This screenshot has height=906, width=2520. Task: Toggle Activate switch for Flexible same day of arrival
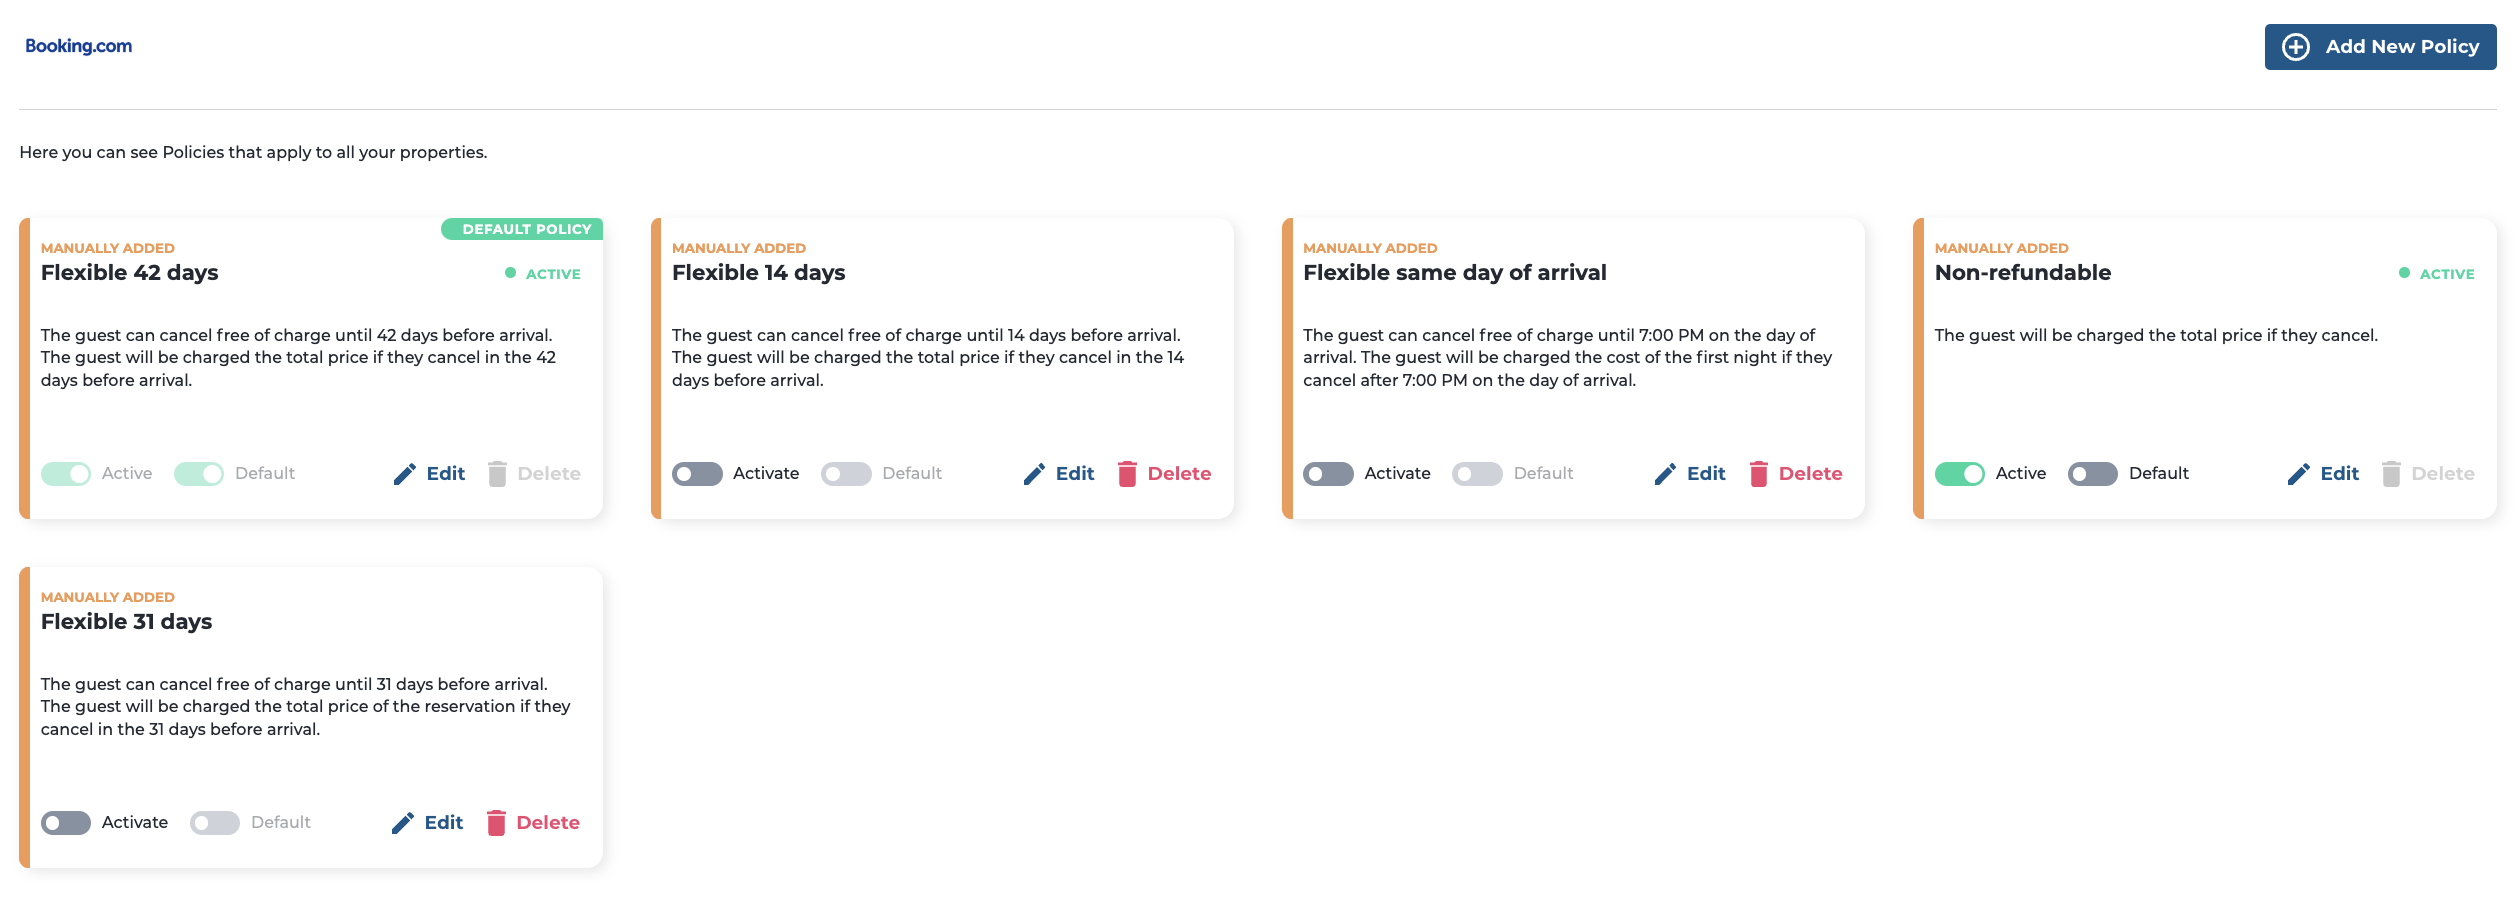pyautogui.click(x=1328, y=474)
